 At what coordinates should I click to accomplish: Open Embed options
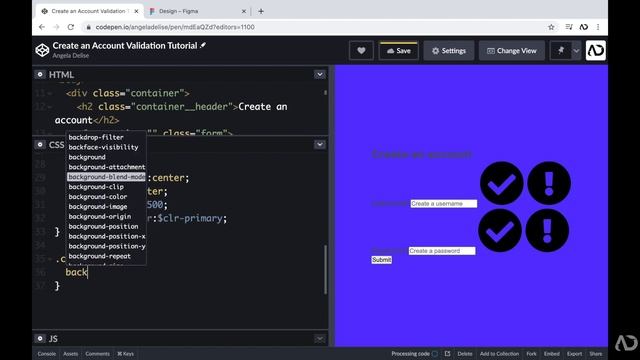pyautogui.click(x=551, y=354)
